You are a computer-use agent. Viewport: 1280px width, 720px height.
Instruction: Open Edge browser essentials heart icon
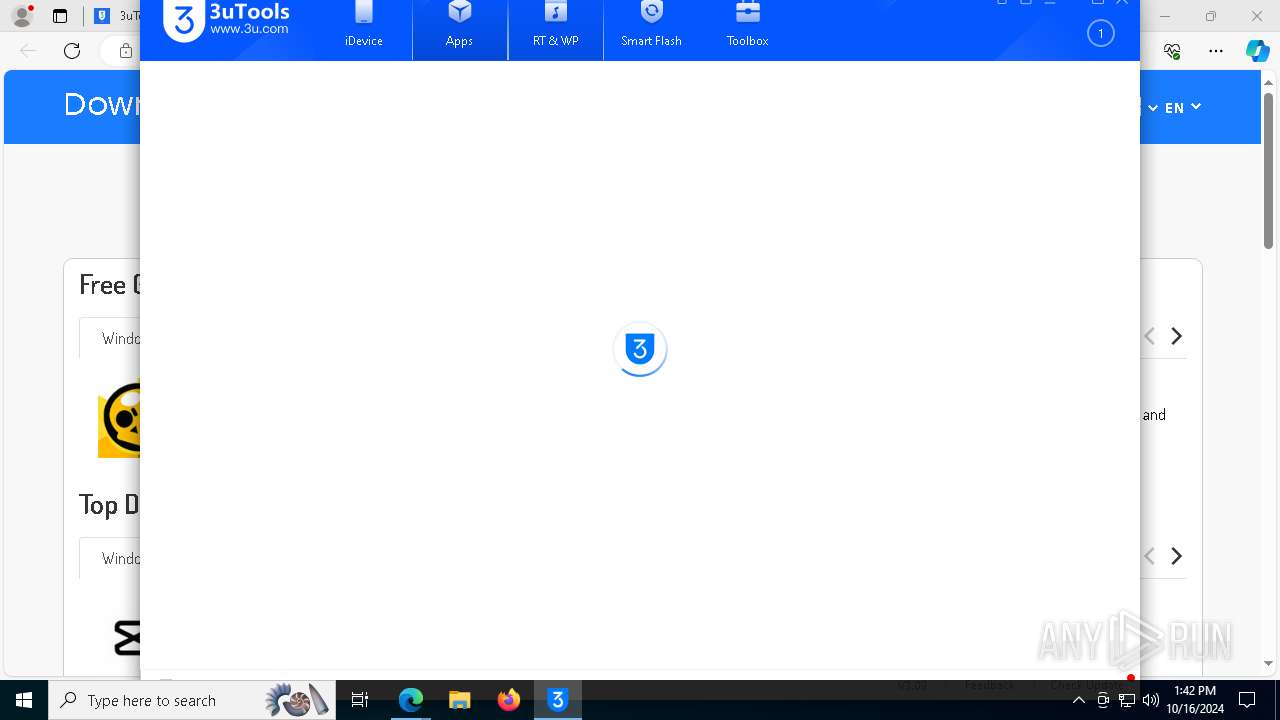(x=1172, y=51)
